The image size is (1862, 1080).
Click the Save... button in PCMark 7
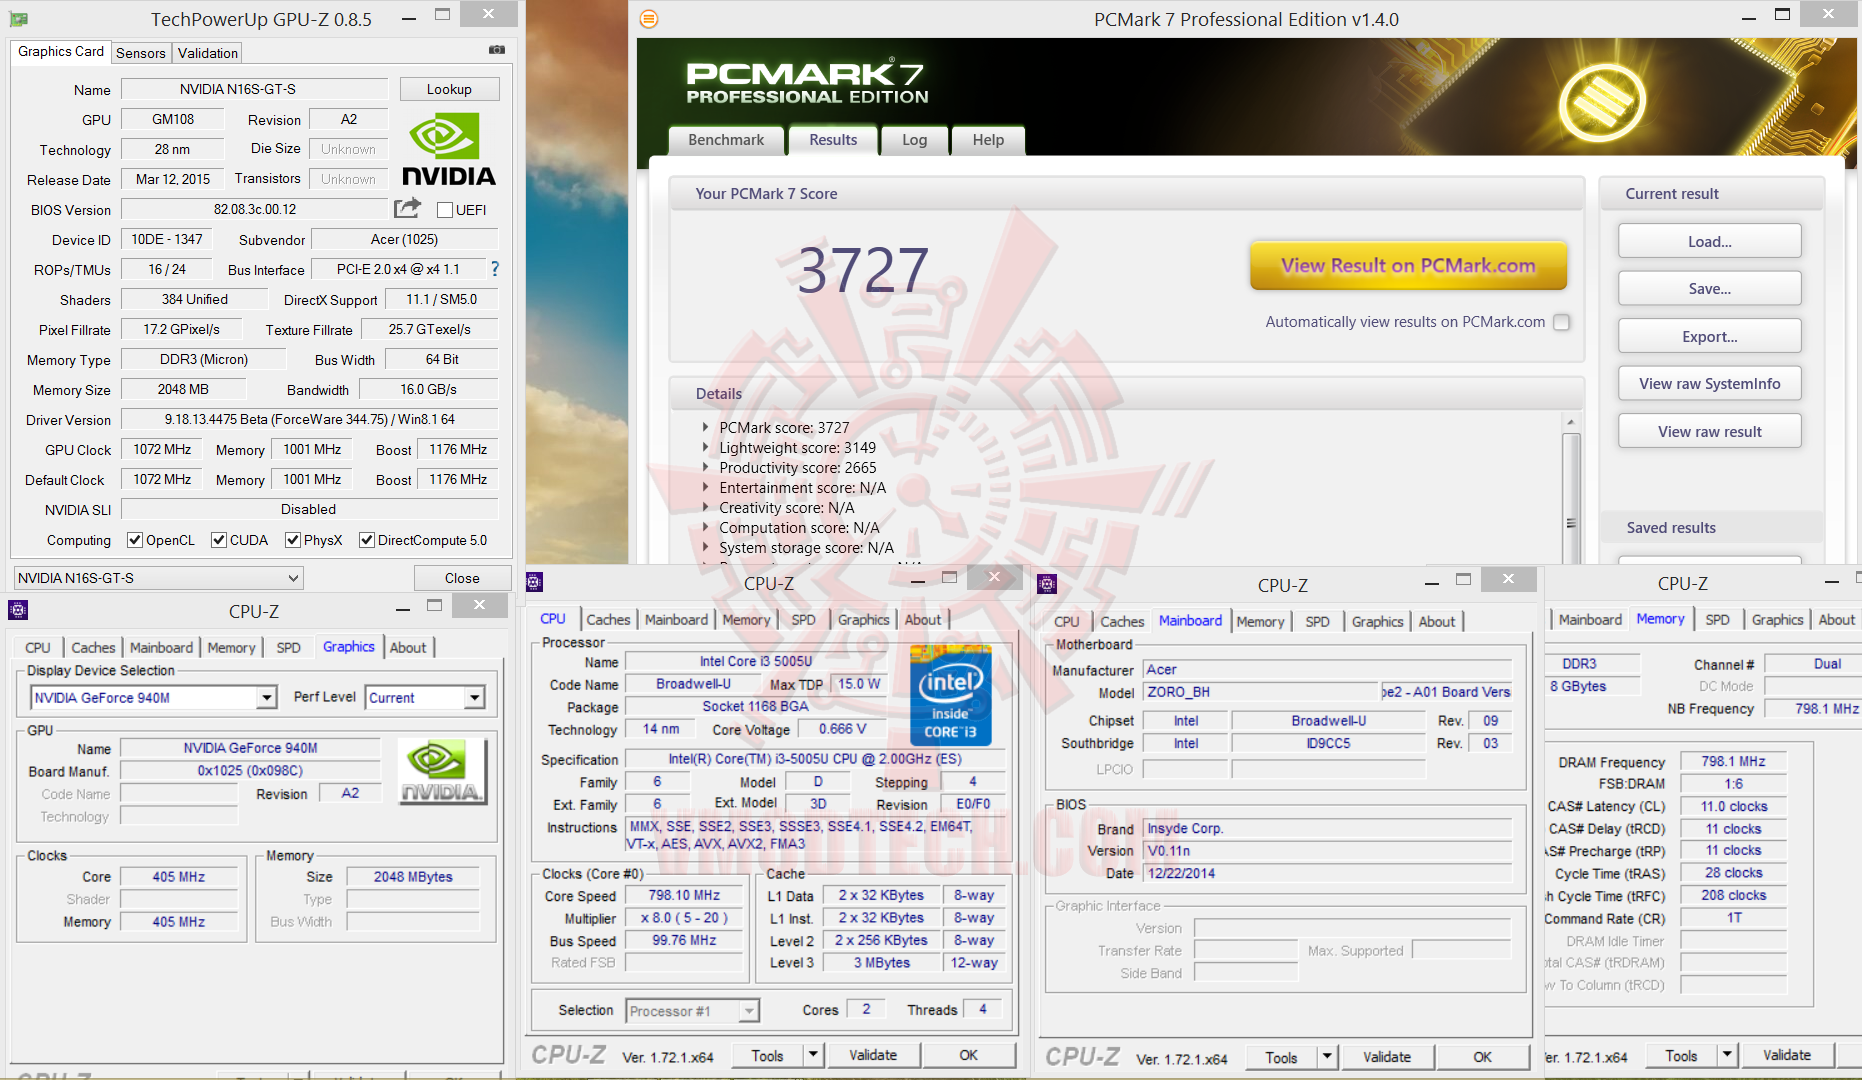pyautogui.click(x=1710, y=288)
